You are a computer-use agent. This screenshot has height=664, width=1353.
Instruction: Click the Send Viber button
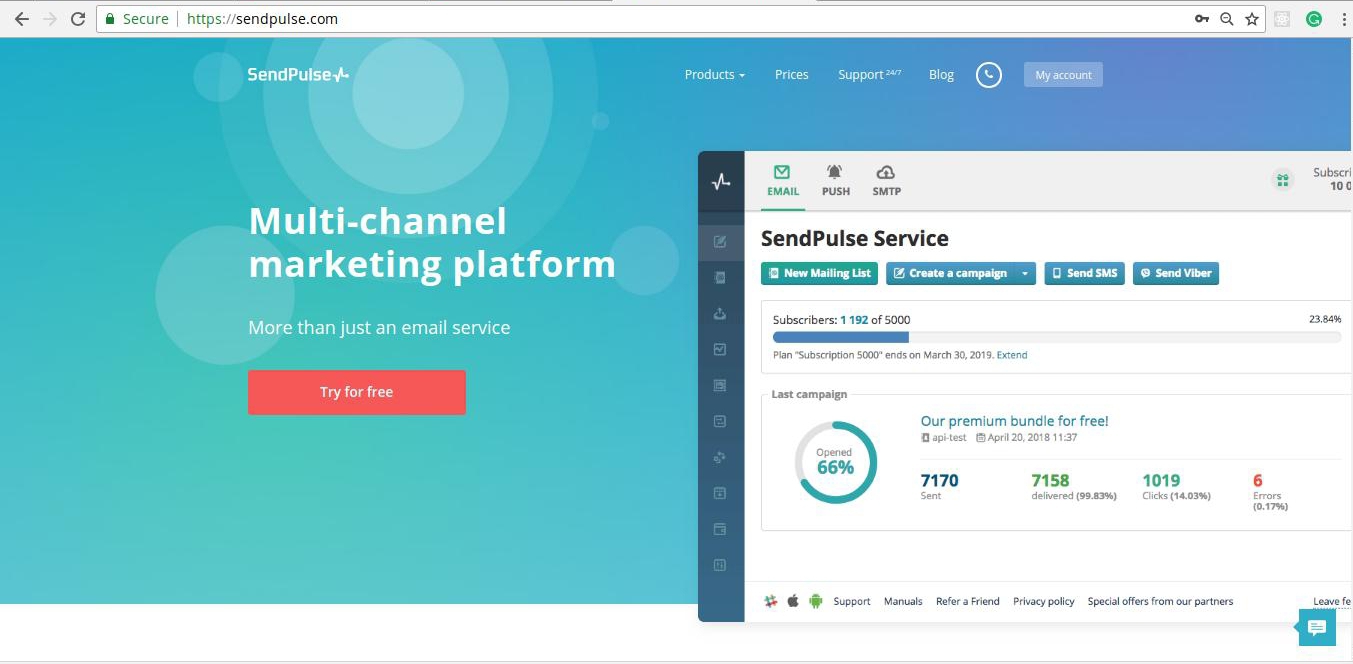[1175, 273]
